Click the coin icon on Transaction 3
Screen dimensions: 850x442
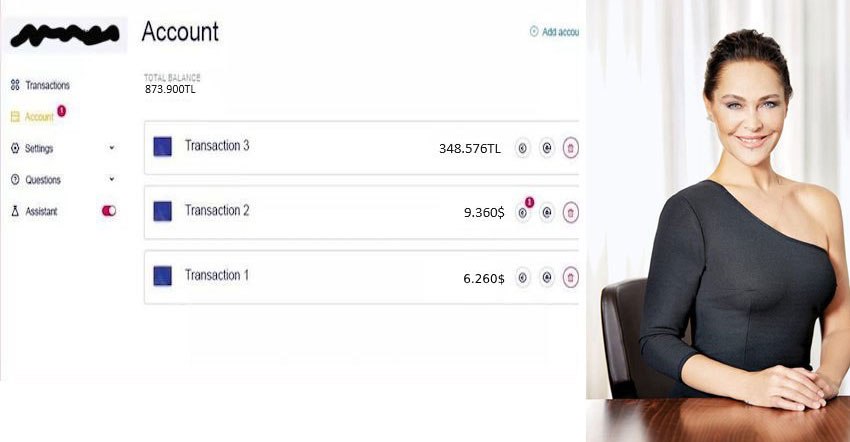(x=523, y=148)
